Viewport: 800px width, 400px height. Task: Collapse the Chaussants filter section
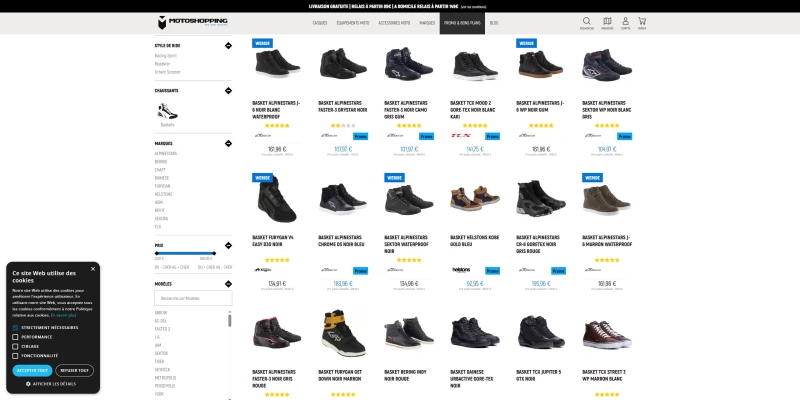pyautogui.click(x=228, y=90)
